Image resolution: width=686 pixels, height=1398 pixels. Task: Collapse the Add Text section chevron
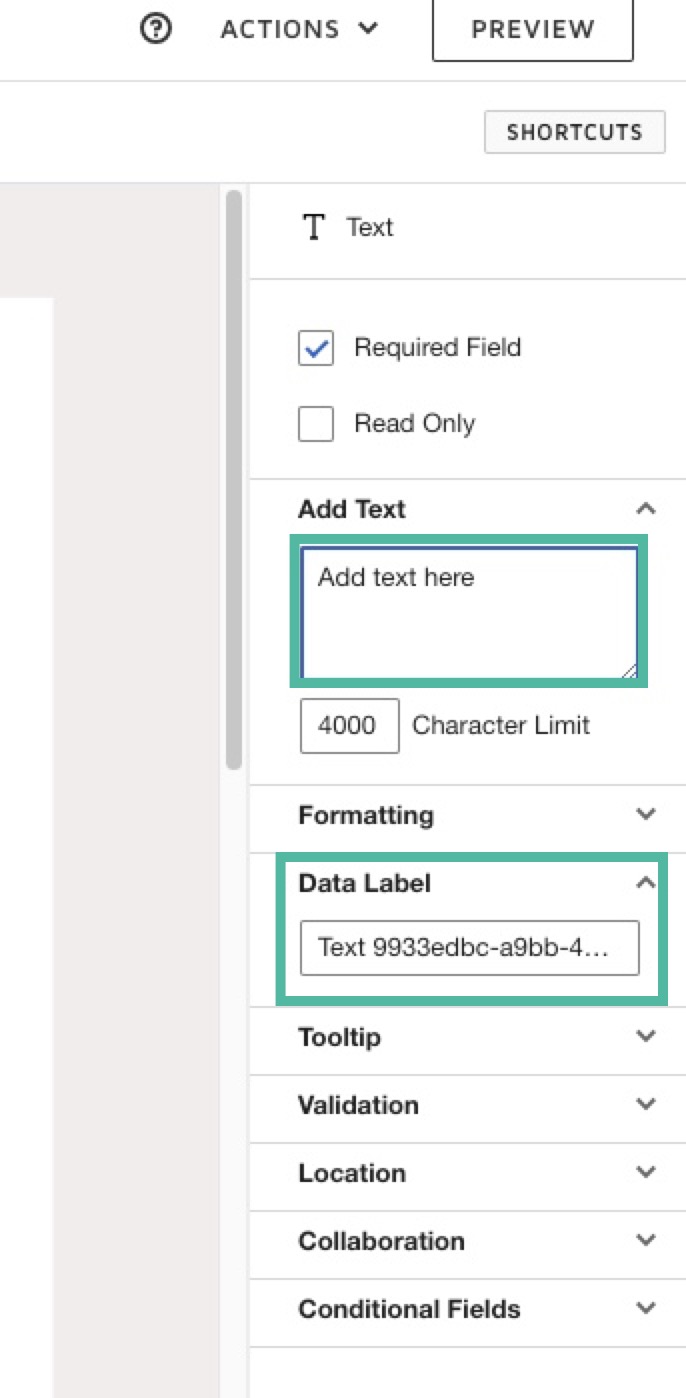pos(646,509)
